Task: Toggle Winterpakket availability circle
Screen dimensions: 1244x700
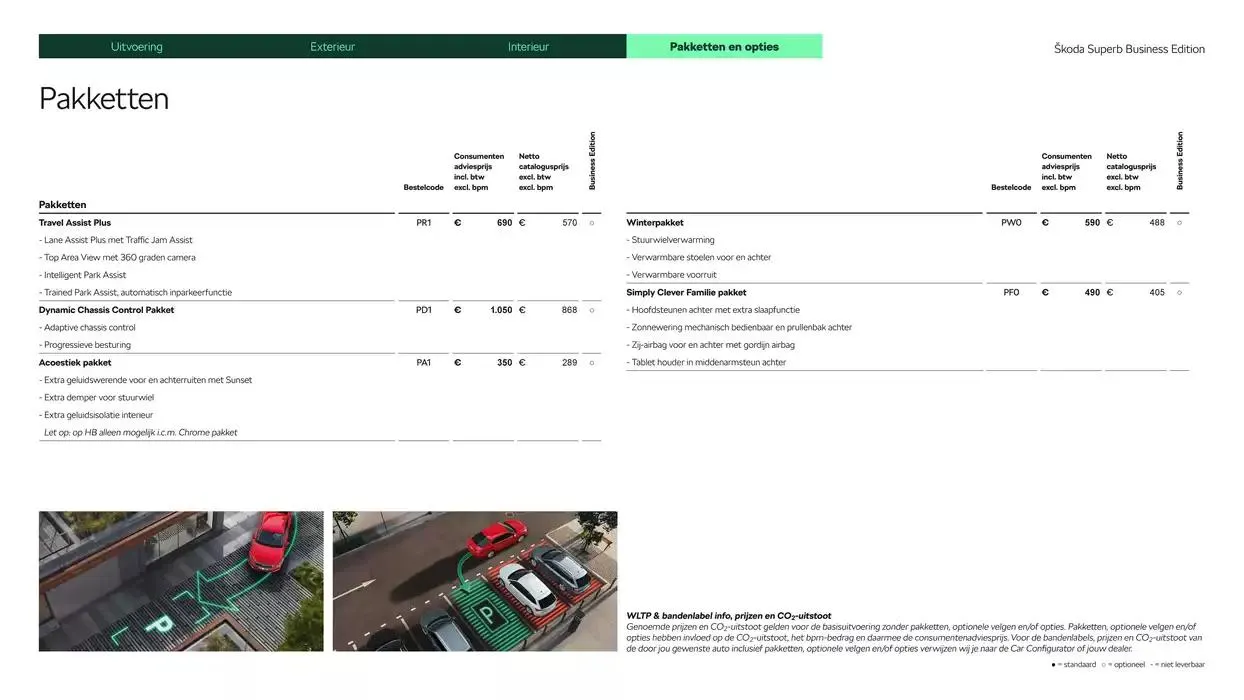Action: (1179, 222)
